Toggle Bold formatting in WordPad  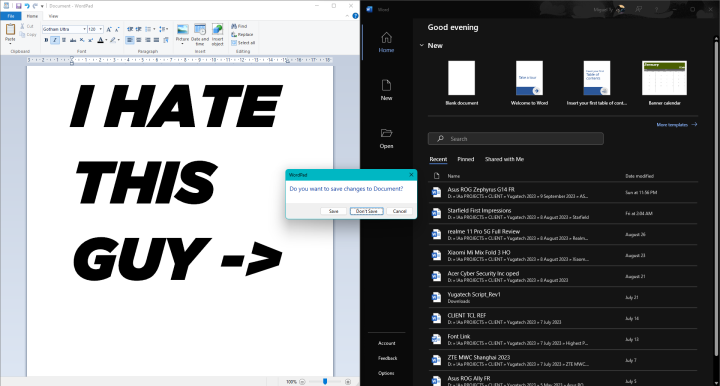click(46, 40)
